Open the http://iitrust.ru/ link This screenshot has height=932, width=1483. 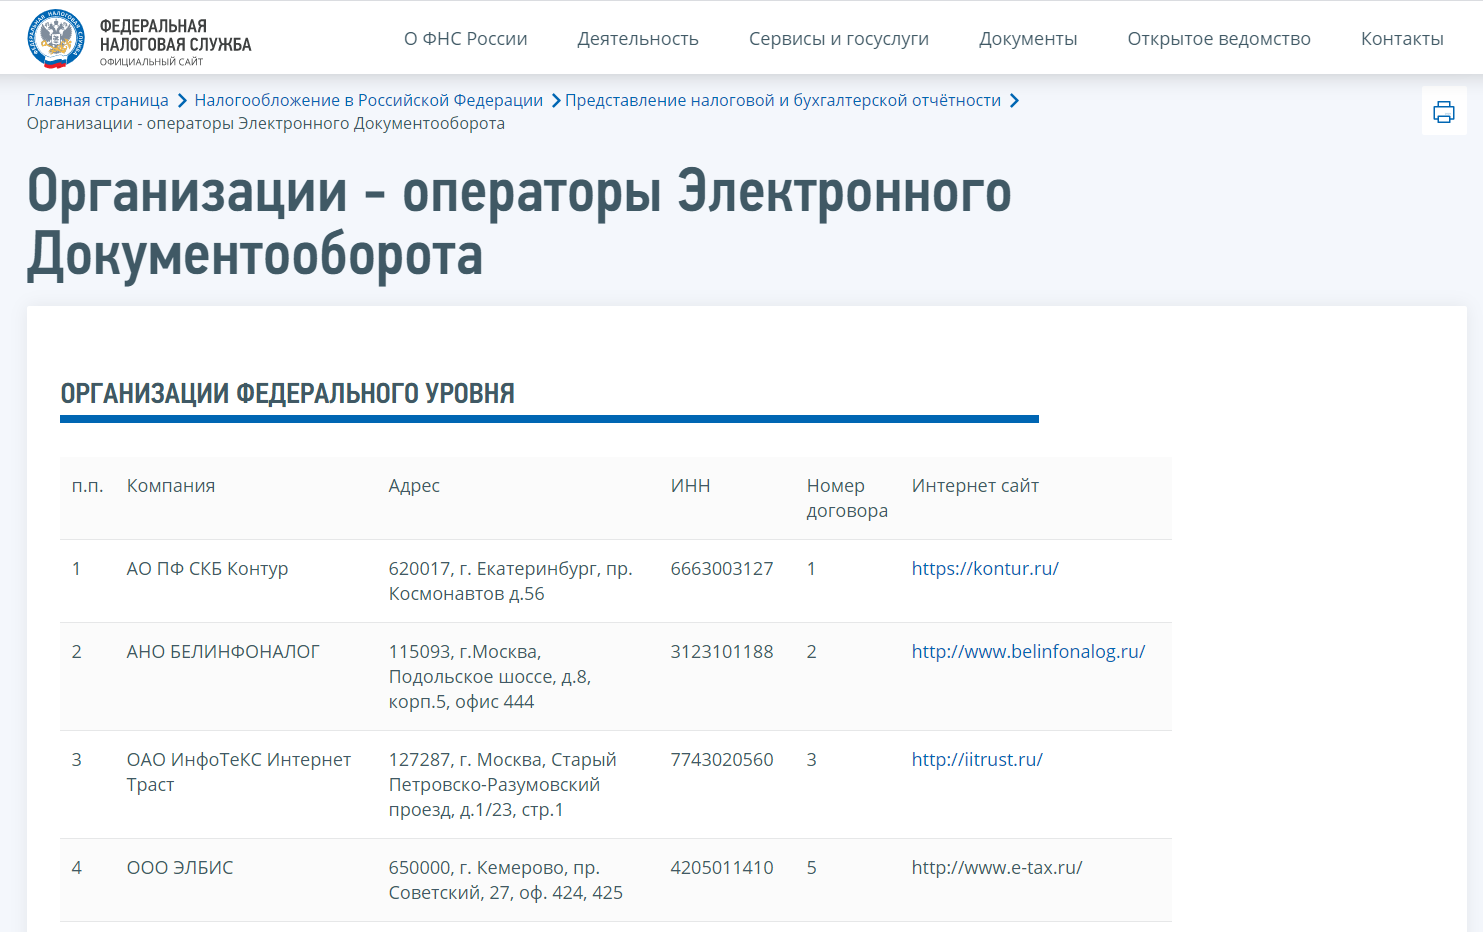pos(977,759)
